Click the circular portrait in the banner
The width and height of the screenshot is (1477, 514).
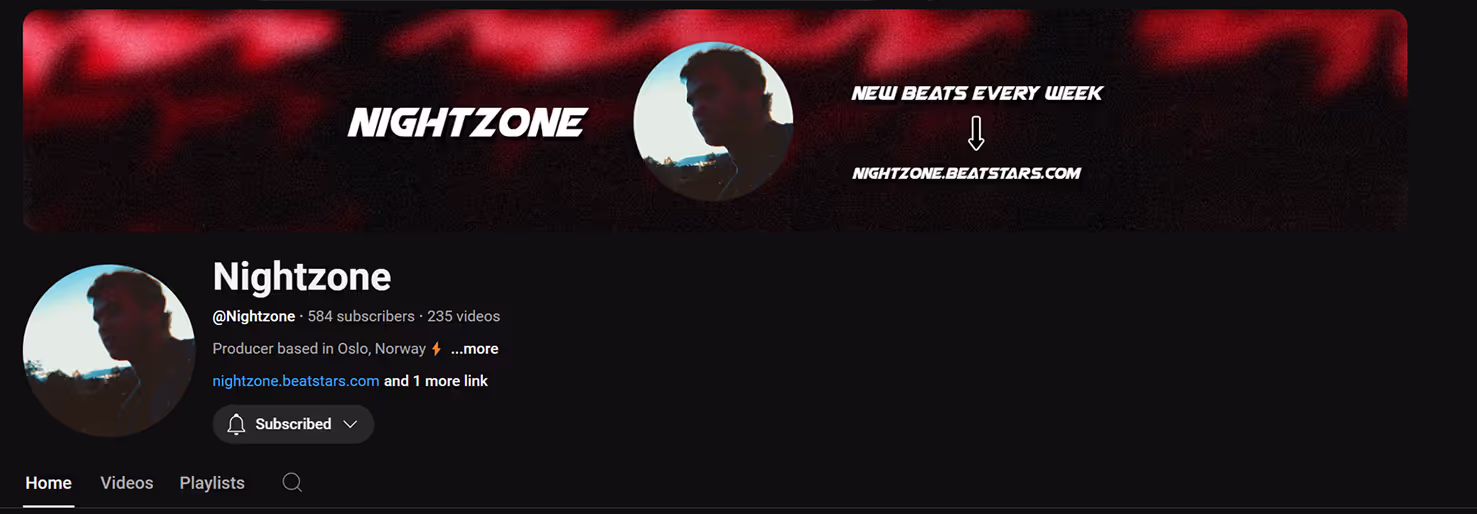713,121
